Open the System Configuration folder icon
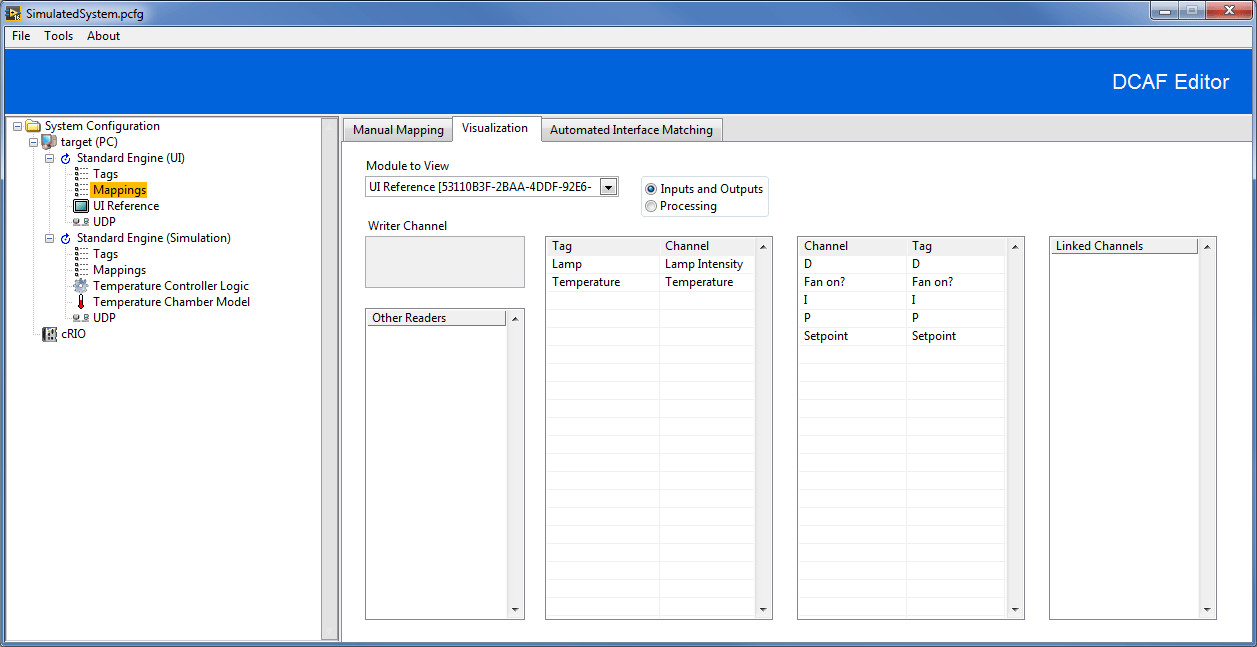 point(33,125)
